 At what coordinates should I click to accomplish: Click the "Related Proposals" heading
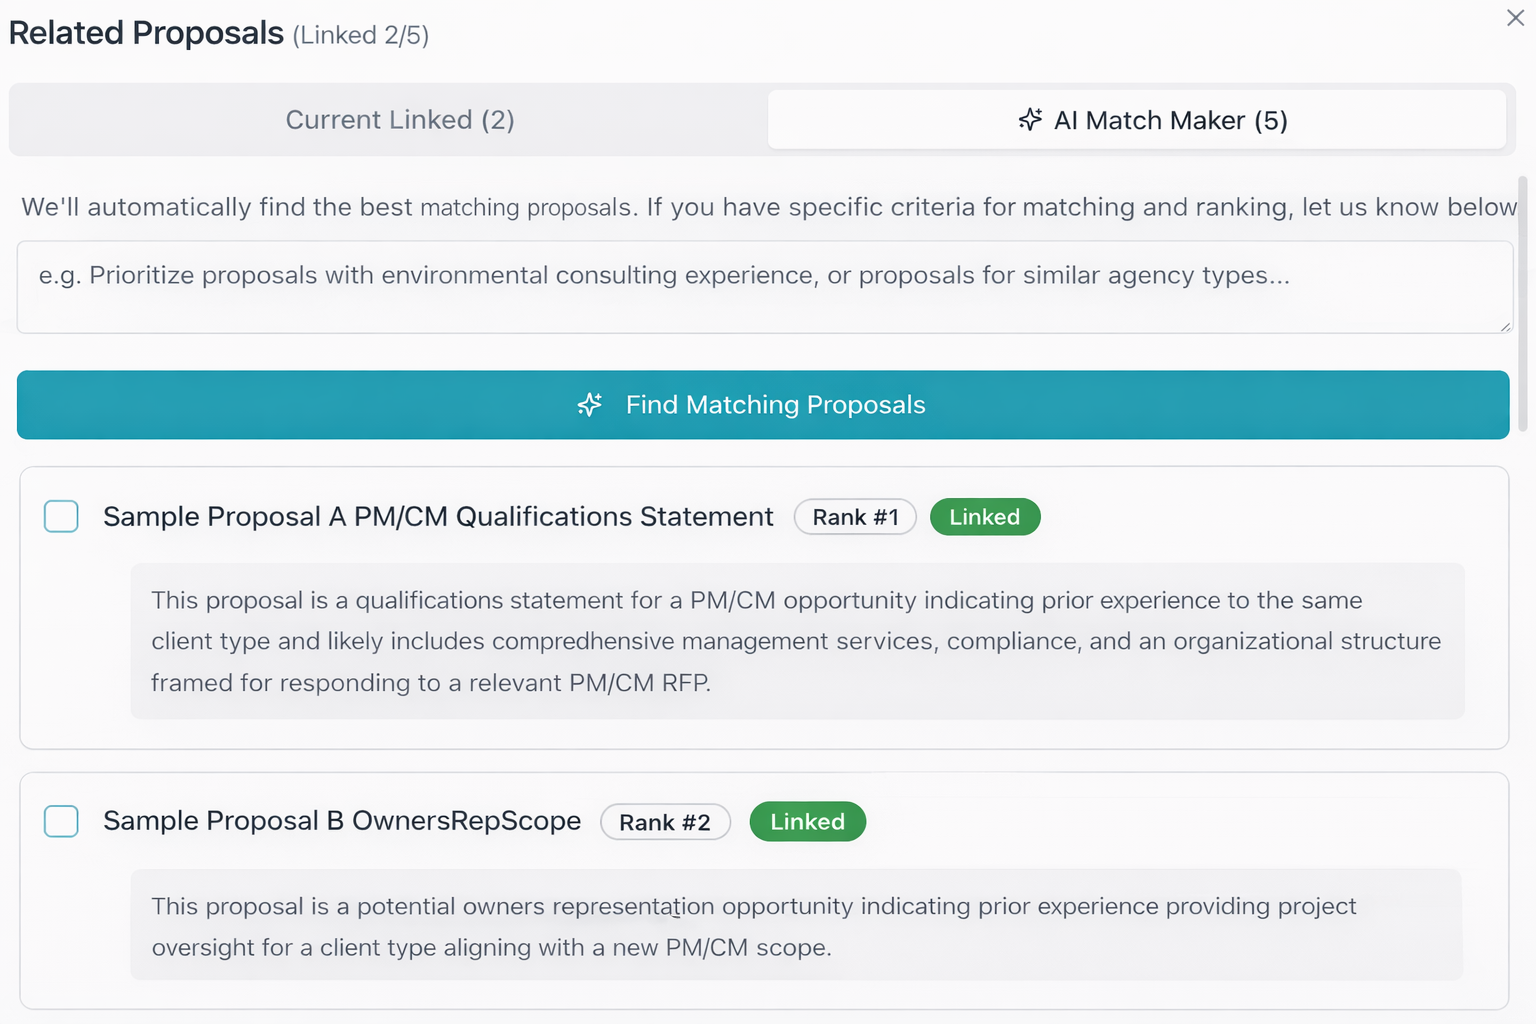click(146, 33)
